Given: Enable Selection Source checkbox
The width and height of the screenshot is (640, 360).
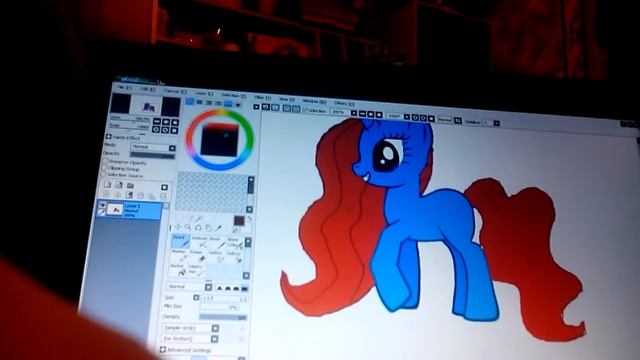Looking at the screenshot, I should tap(104, 174).
